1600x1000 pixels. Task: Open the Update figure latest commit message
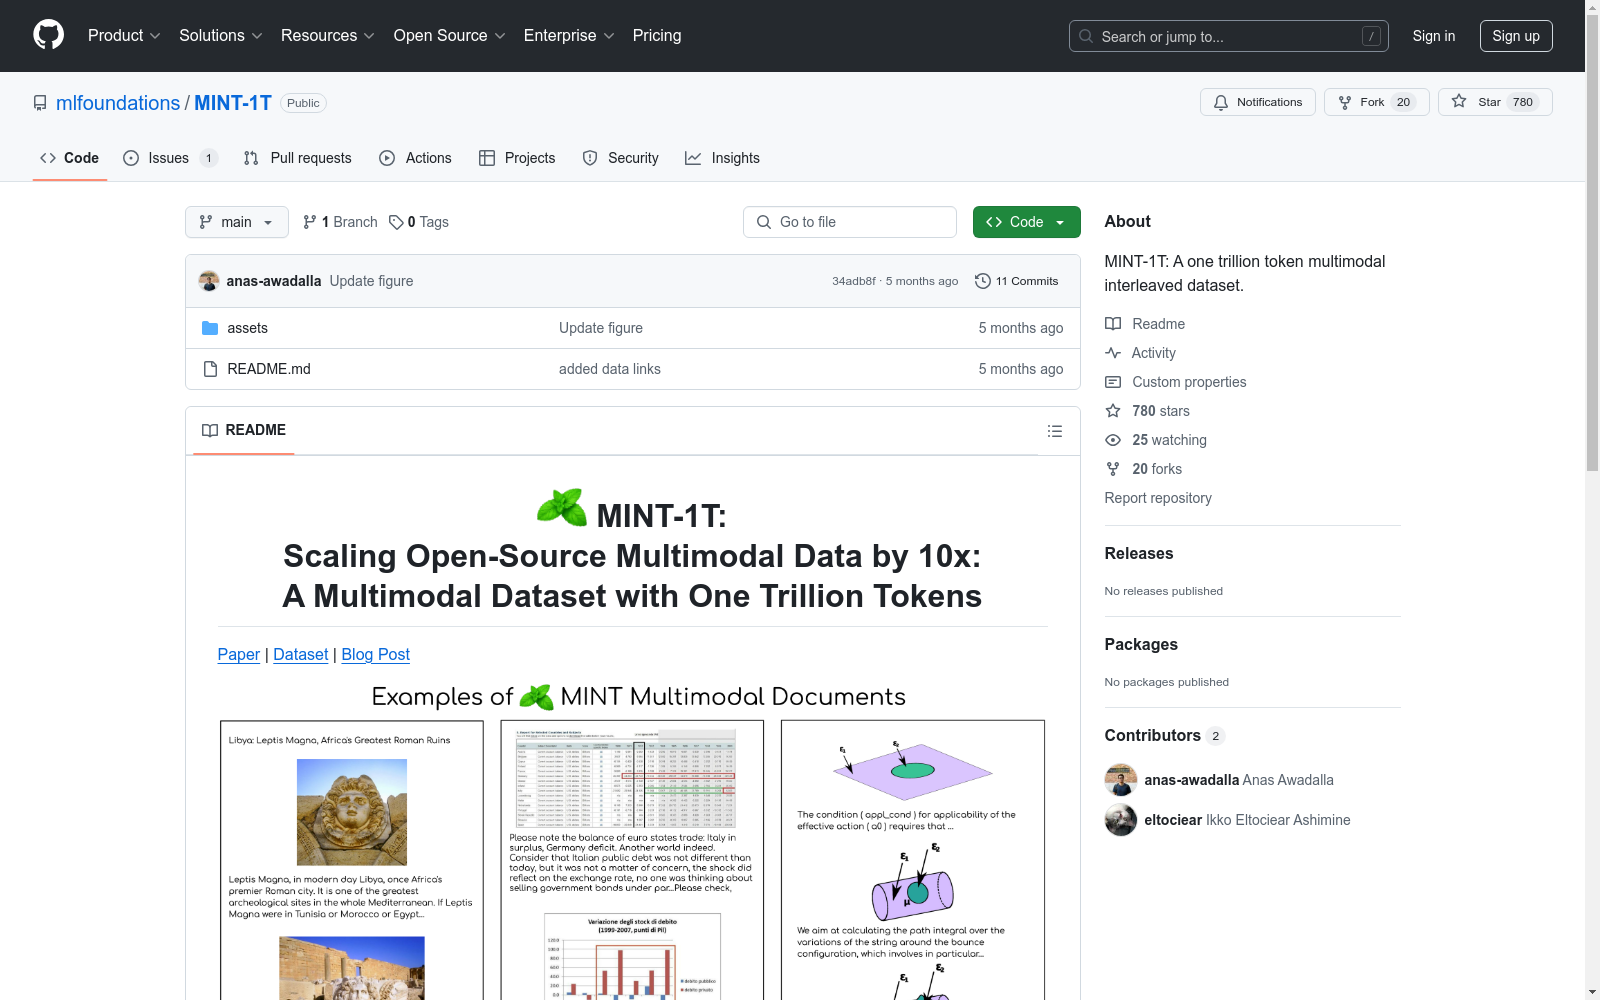[371, 281]
